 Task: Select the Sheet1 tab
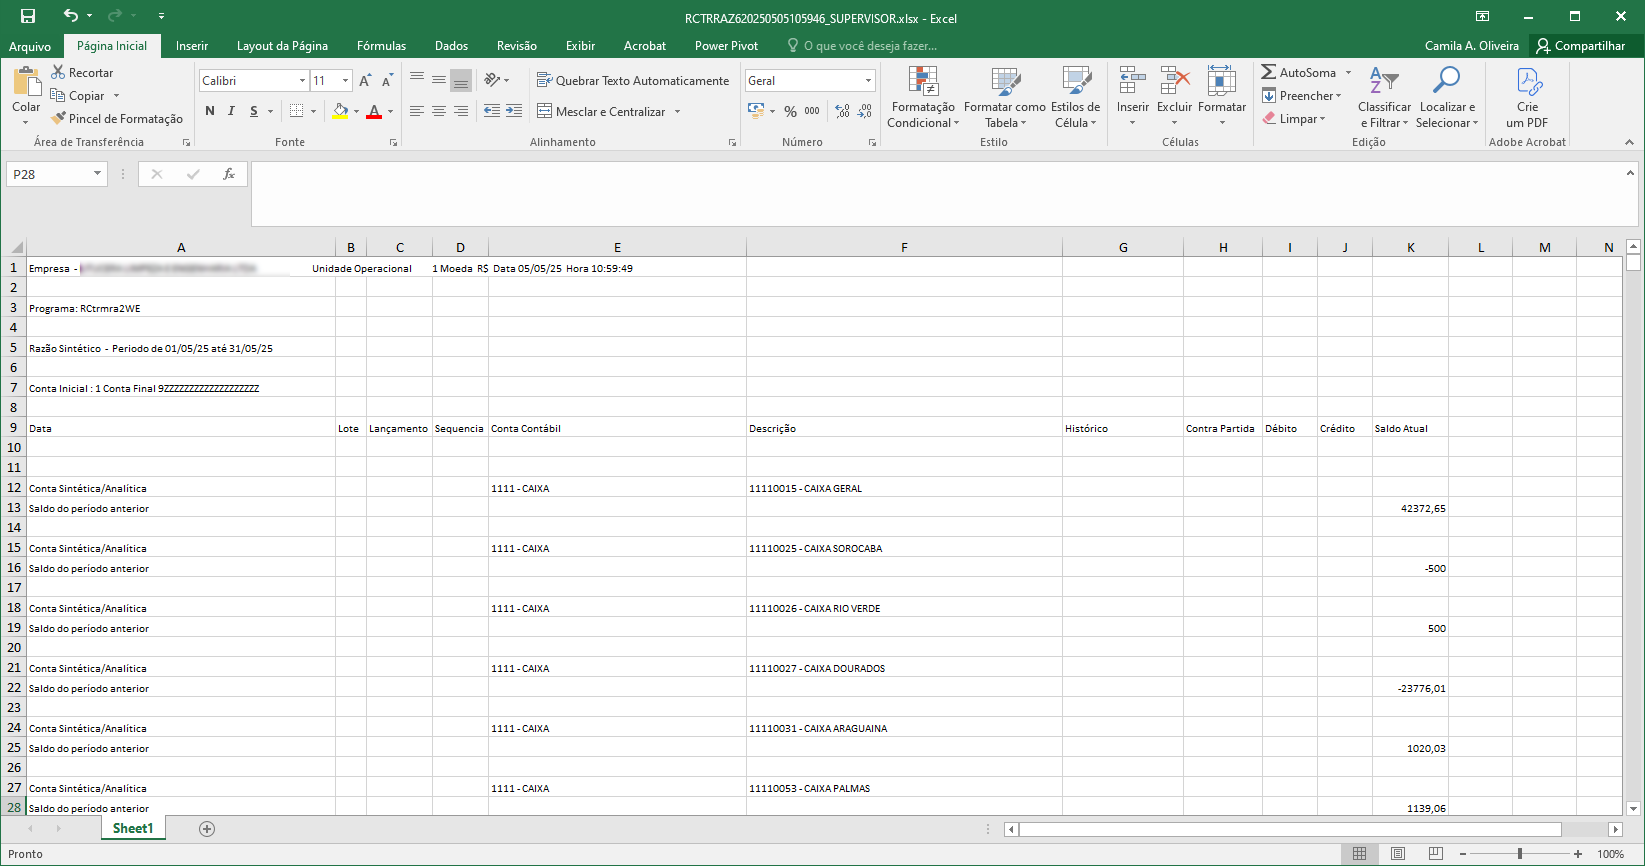[133, 828]
